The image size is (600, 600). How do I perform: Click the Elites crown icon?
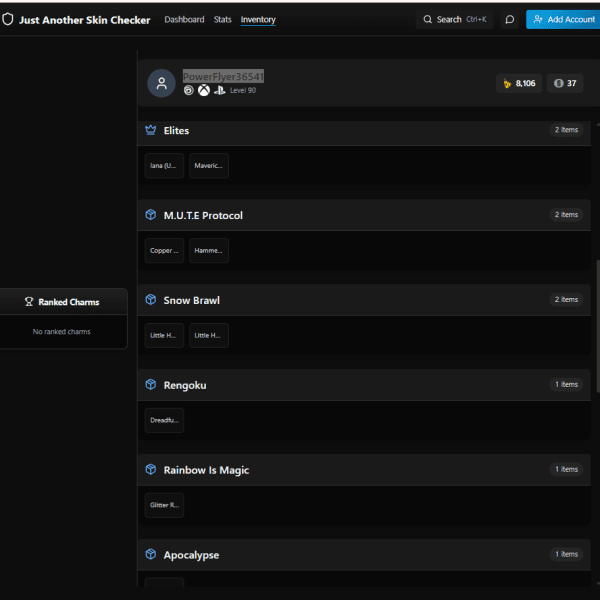(x=151, y=130)
